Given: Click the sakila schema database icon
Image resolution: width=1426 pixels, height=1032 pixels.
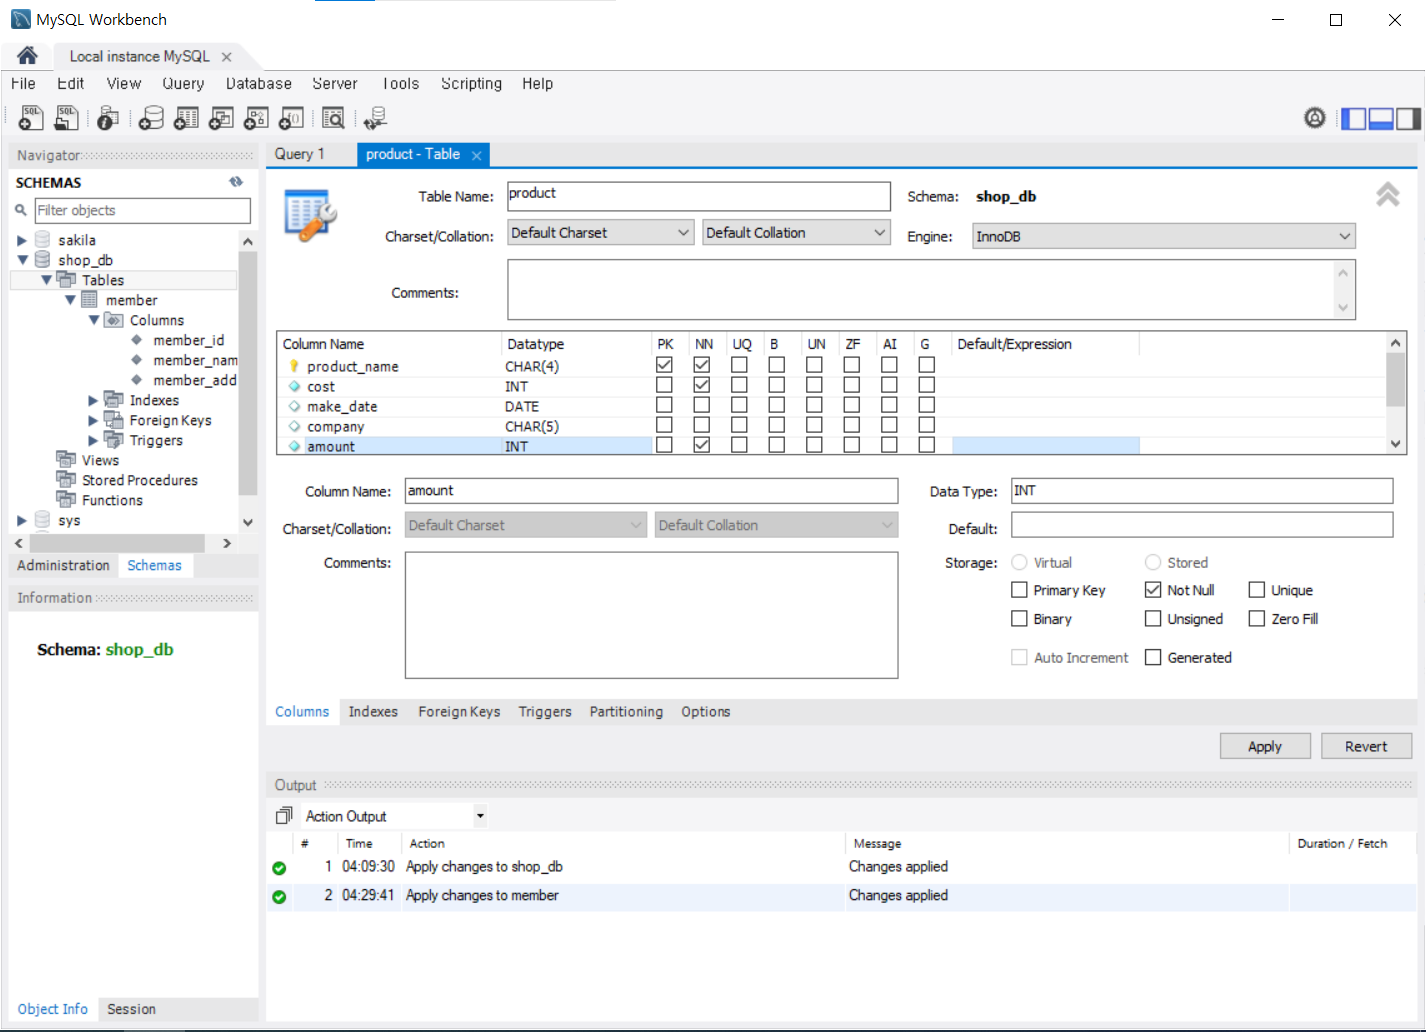Looking at the screenshot, I should pyautogui.click(x=43, y=239).
